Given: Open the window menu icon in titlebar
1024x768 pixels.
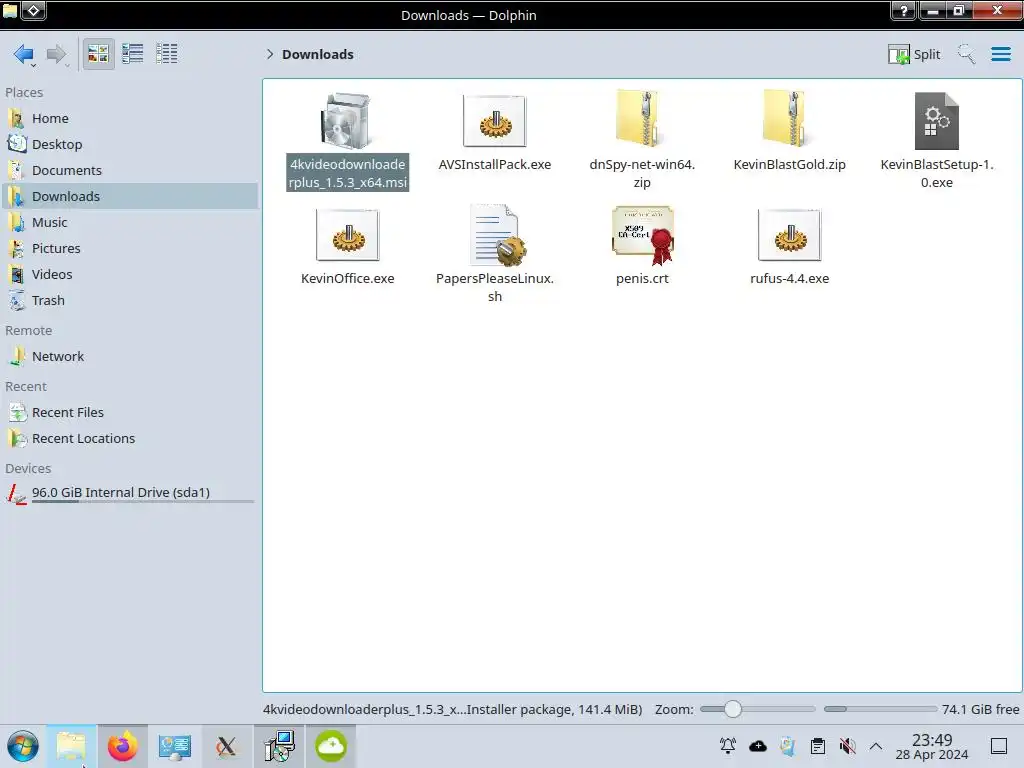Looking at the screenshot, I should (x=34, y=10).
